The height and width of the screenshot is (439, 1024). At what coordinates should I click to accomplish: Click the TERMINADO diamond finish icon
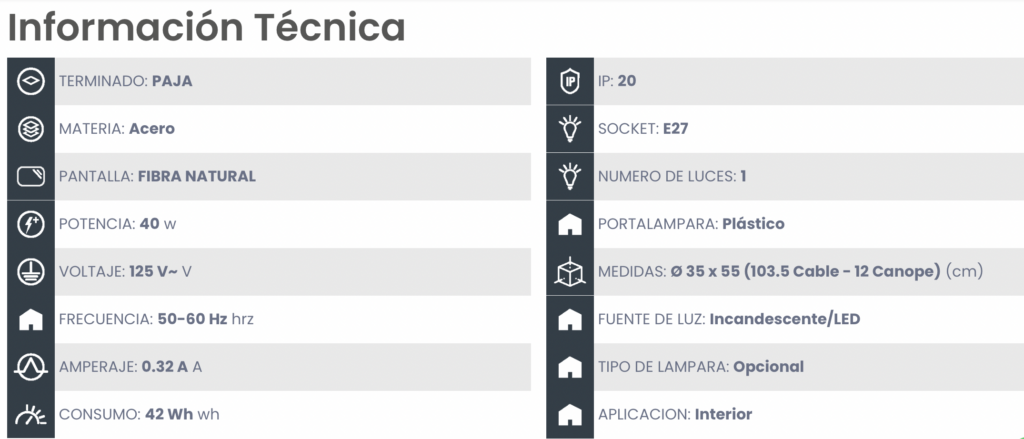pos(31,82)
